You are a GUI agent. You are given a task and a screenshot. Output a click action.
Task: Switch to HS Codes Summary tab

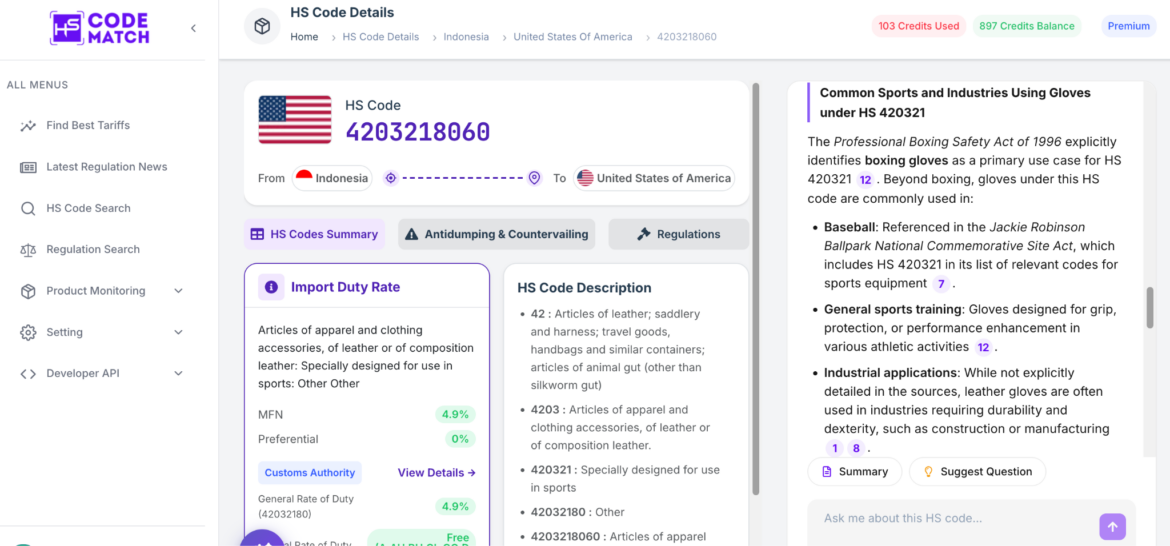tap(314, 234)
